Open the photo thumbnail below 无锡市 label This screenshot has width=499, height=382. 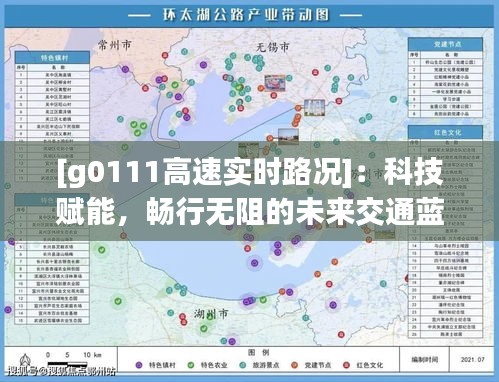[275, 83]
